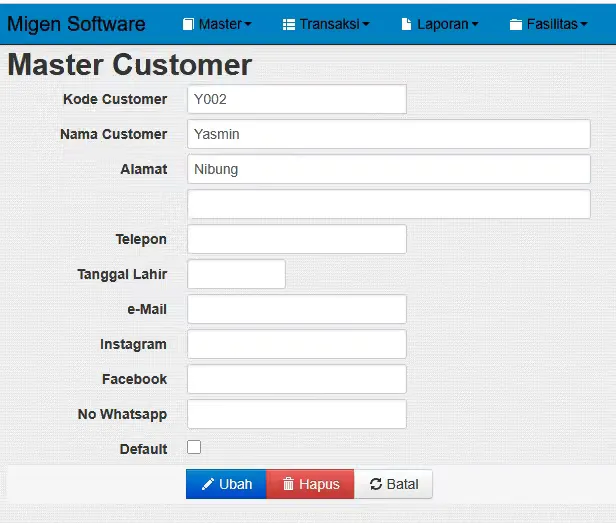Click the Instagram input field

click(297, 344)
